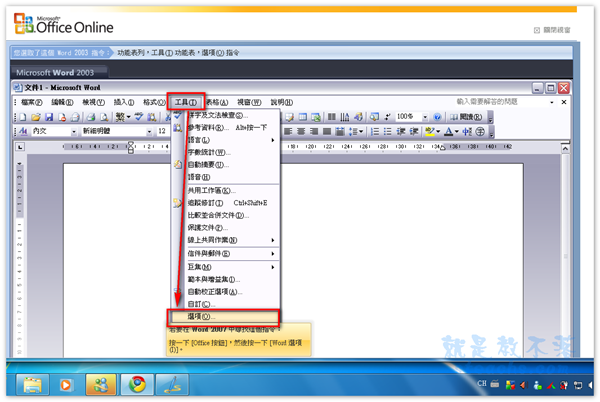Open the Style 內文 dropdown
600x402 pixels.
coord(73,132)
